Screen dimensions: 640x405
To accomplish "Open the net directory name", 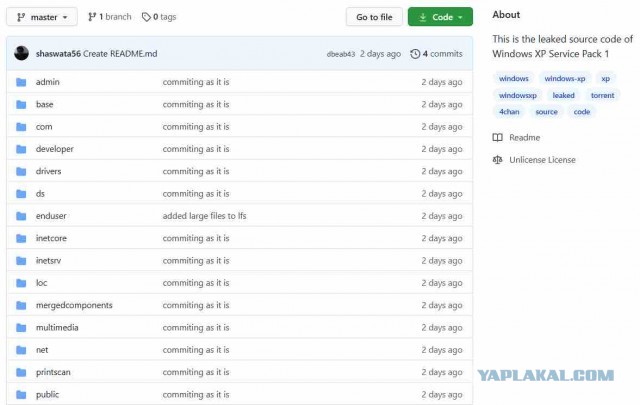I will tap(42, 350).
